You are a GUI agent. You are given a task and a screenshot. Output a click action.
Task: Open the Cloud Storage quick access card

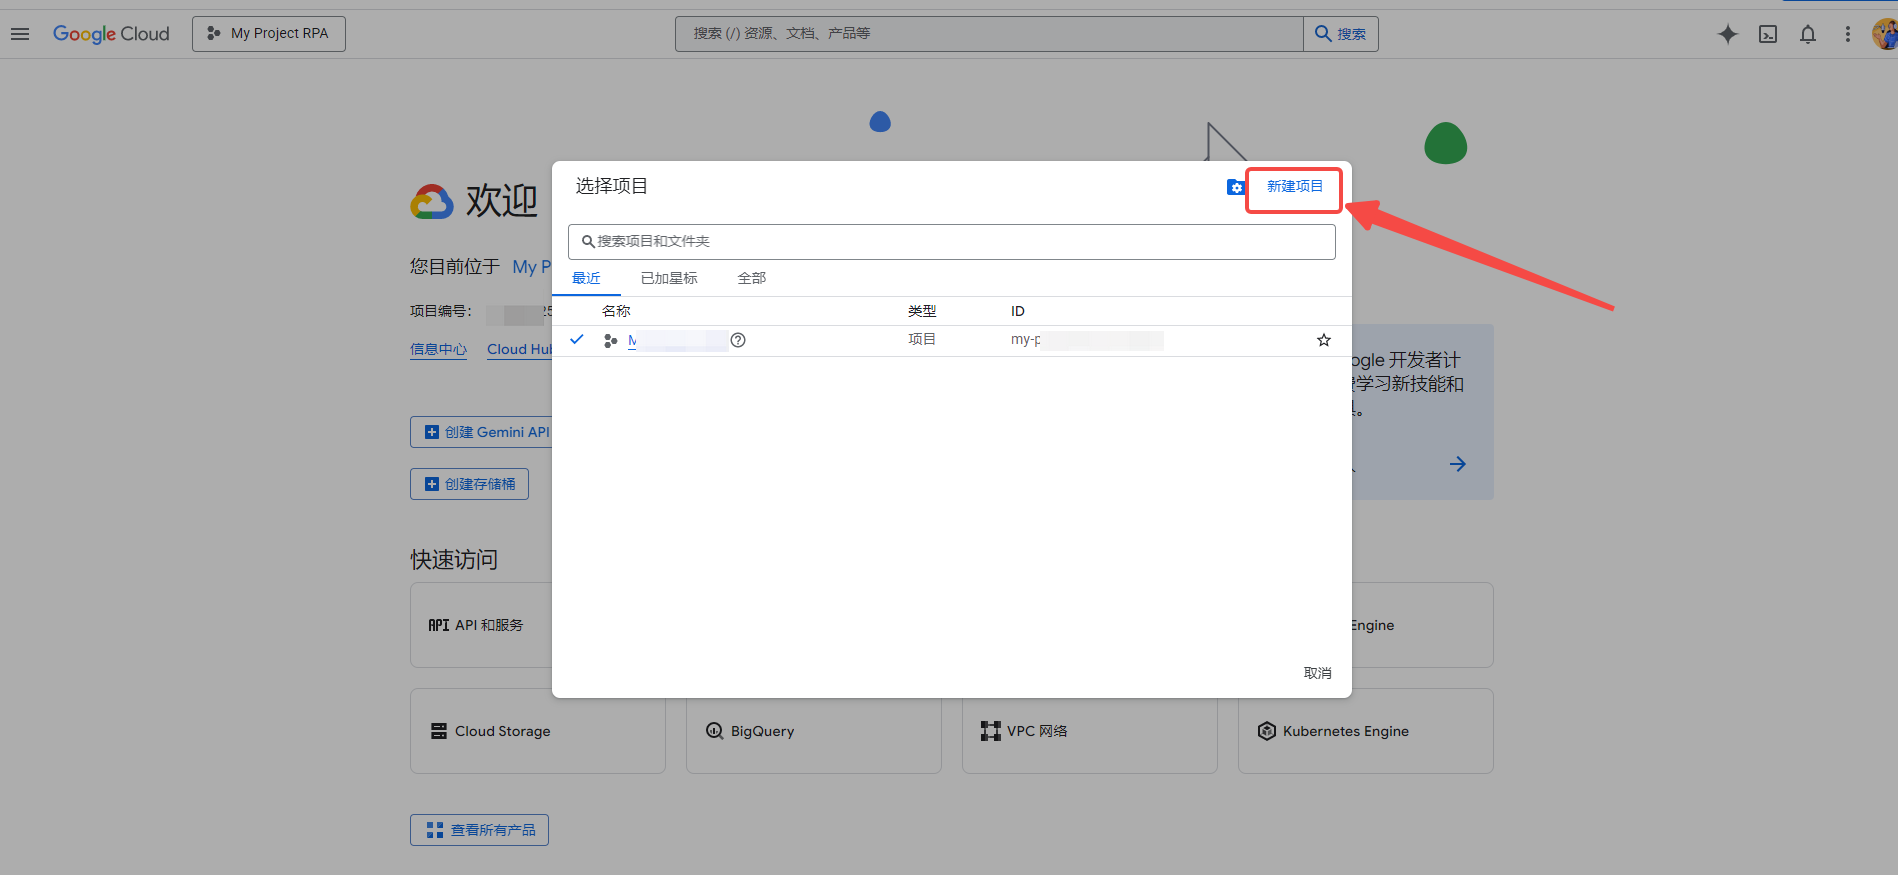click(538, 731)
